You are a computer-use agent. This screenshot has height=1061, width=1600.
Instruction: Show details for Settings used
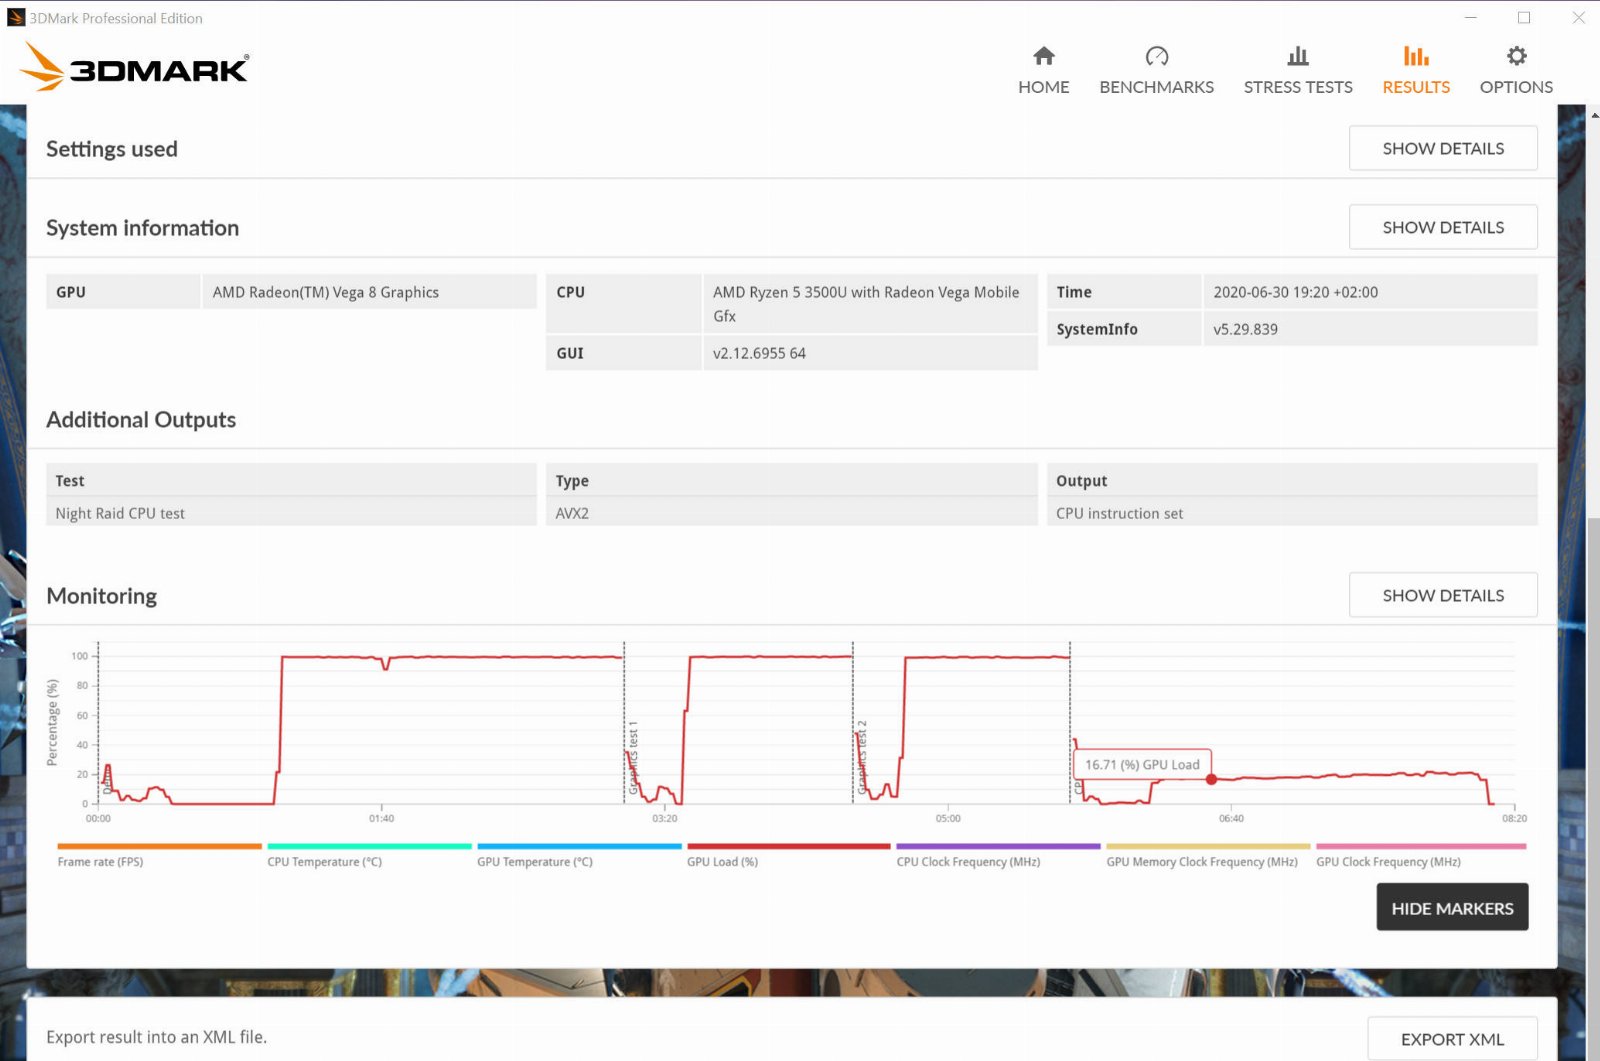[1443, 148]
